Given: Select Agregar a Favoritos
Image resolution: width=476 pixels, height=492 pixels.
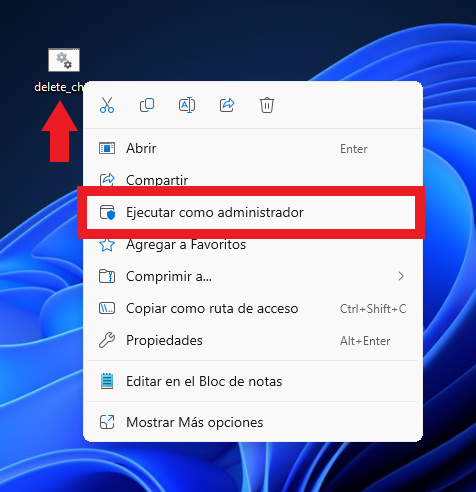Looking at the screenshot, I should coord(253,245).
